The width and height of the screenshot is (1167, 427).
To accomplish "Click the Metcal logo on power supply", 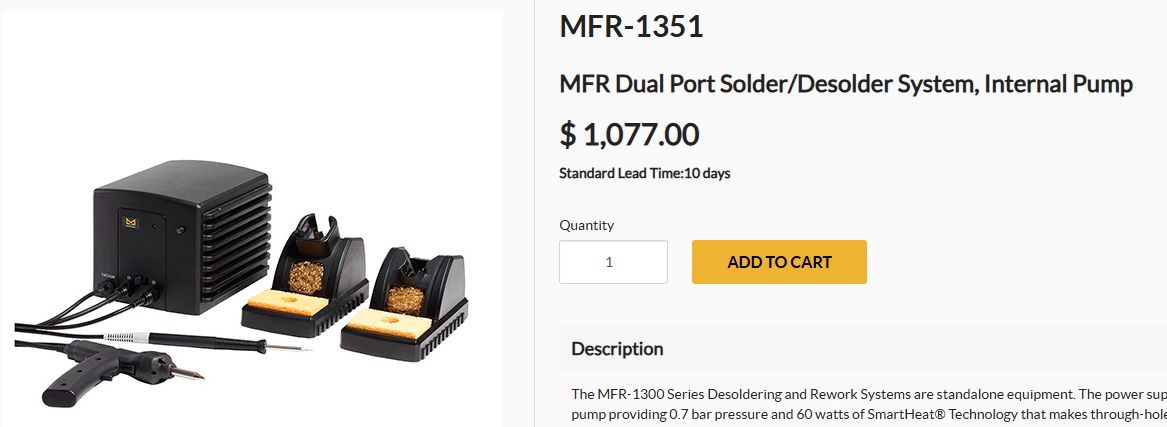I will (x=132, y=222).
